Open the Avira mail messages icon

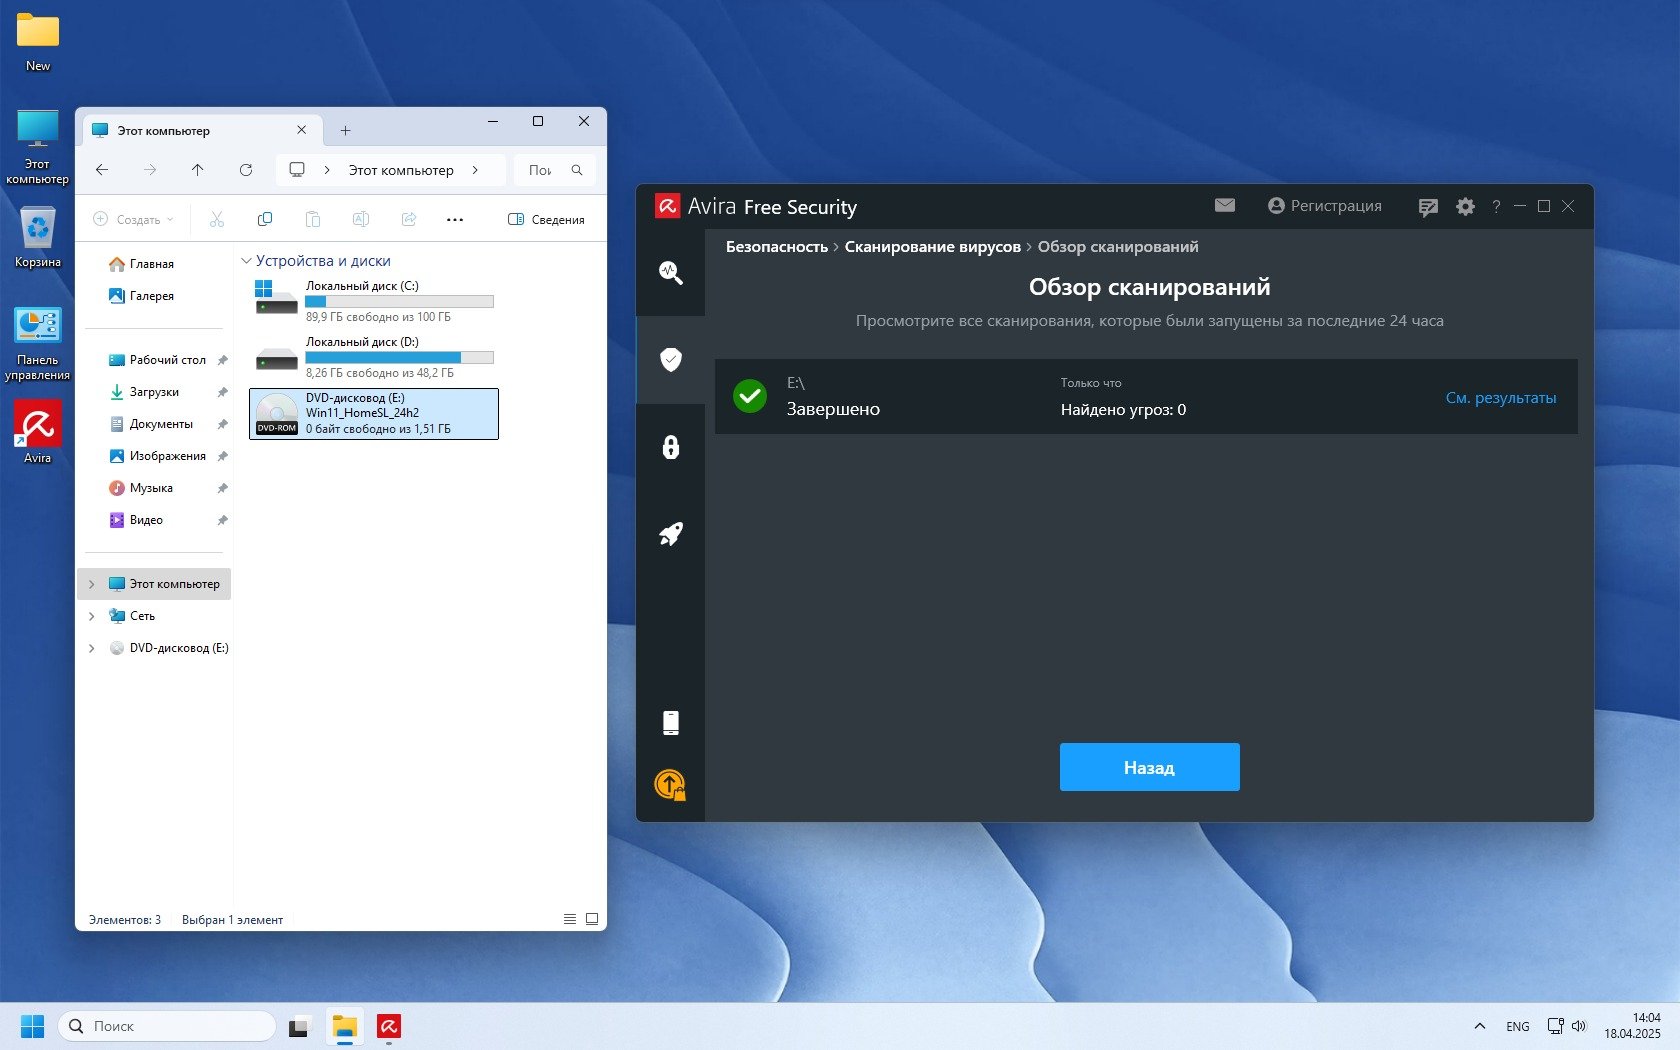[x=1224, y=205]
